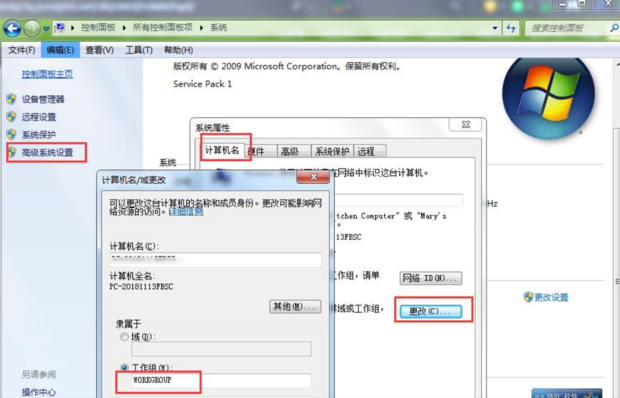Refresh the page with the refresh icon
620x398 pixels.
[x=511, y=28]
